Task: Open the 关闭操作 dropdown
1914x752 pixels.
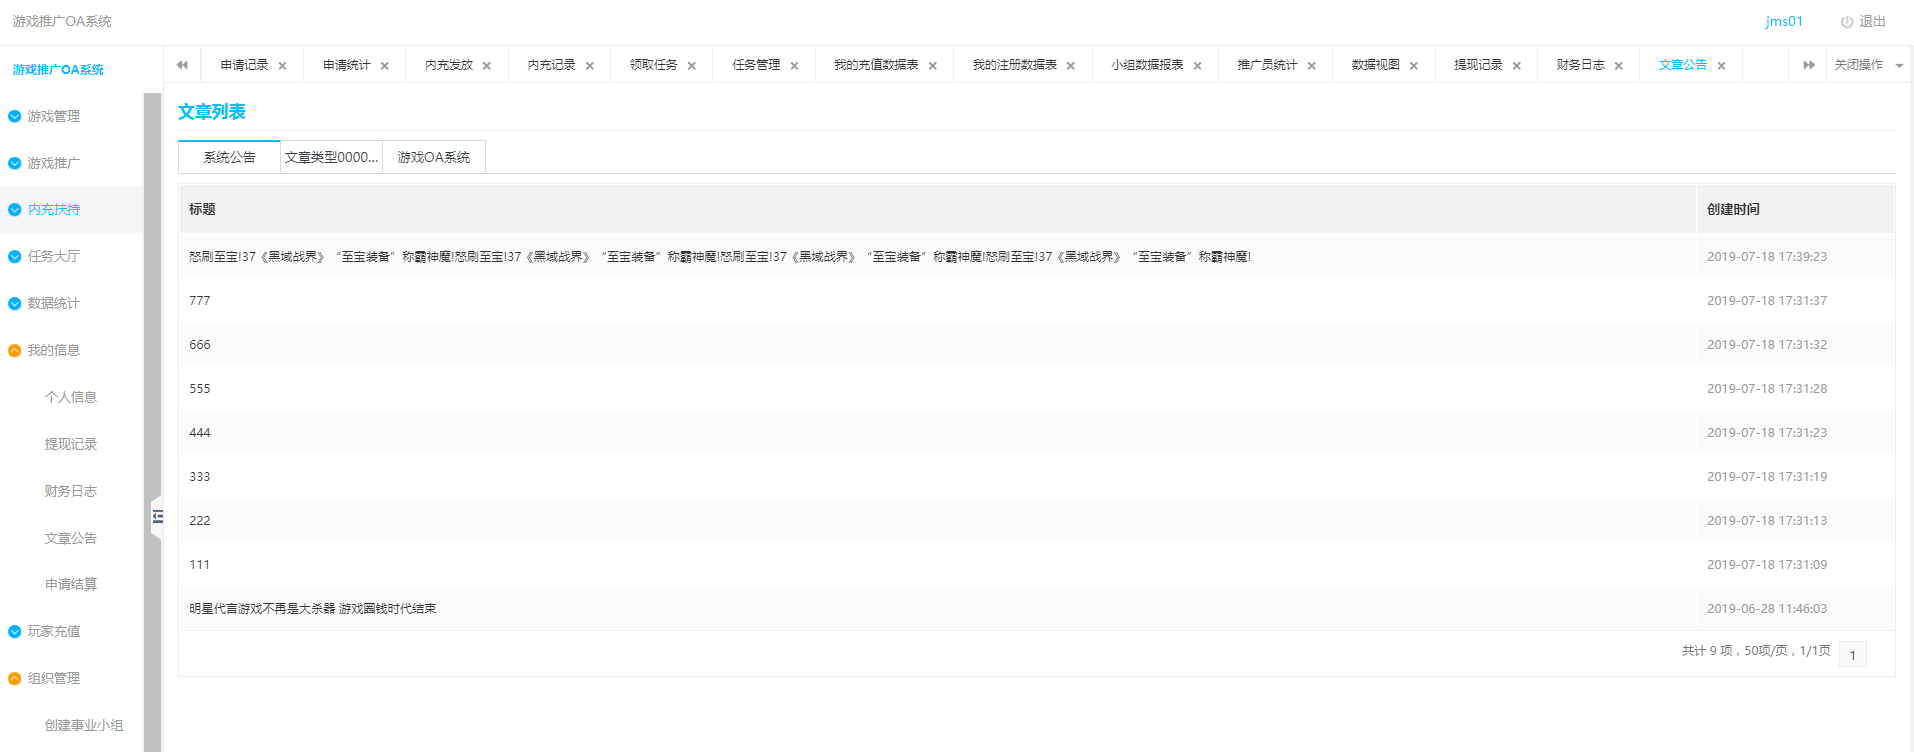Action: pyautogui.click(x=1866, y=65)
